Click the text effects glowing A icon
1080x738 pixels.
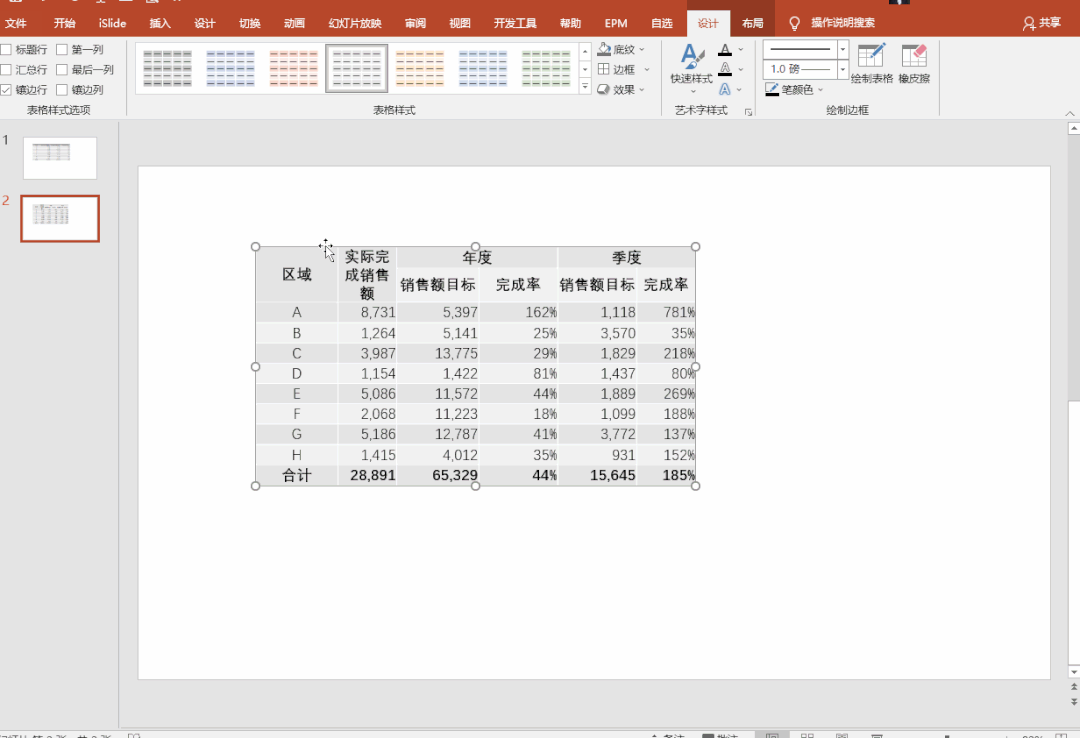725,90
